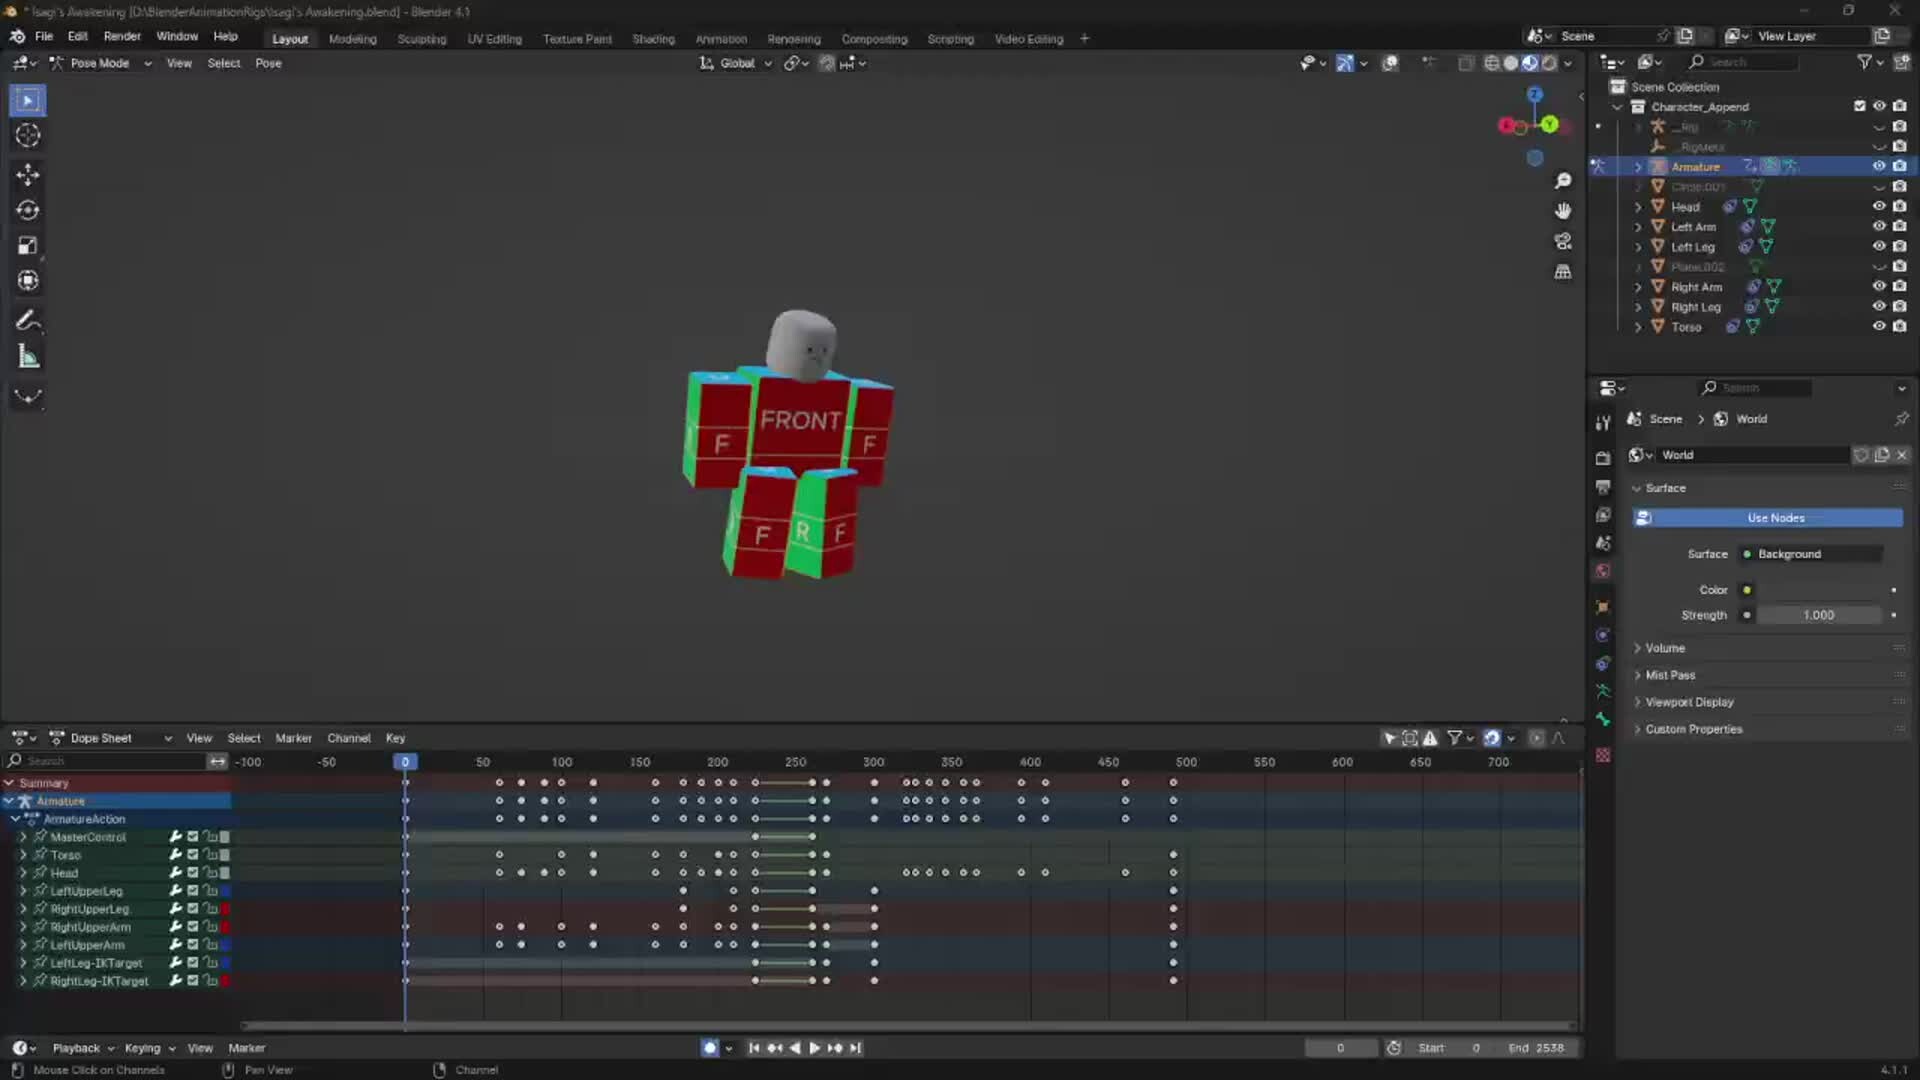Switch viewport to Rendered shading mode

[1548, 62]
